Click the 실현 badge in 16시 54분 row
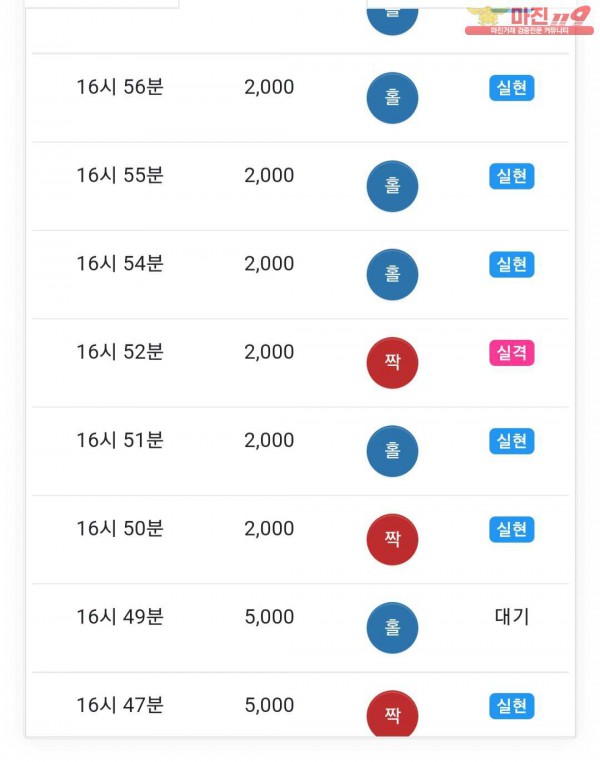Screen dimensions: 600x762 [x=511, y=264]
